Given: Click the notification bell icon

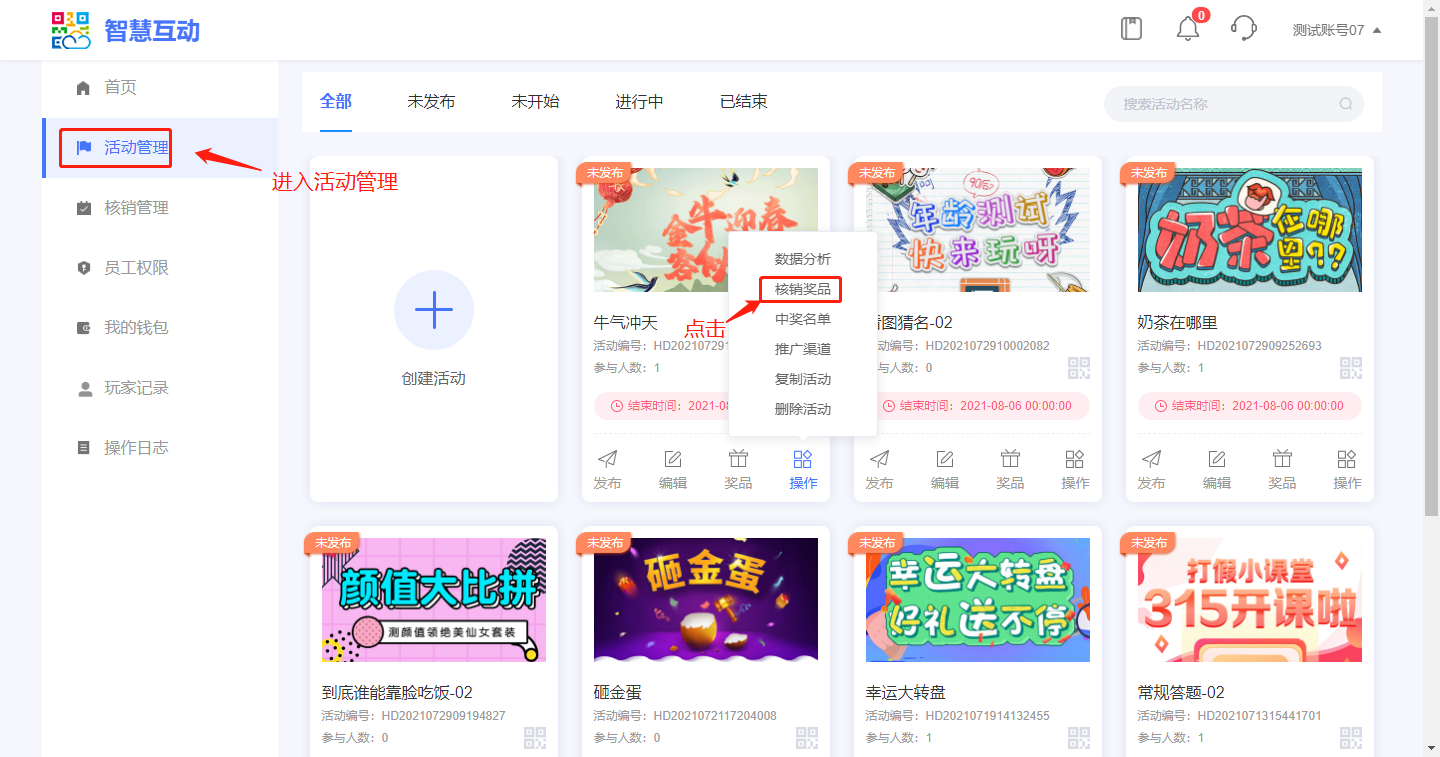Looking at the screenshot, I should [x=1187, y=29].
